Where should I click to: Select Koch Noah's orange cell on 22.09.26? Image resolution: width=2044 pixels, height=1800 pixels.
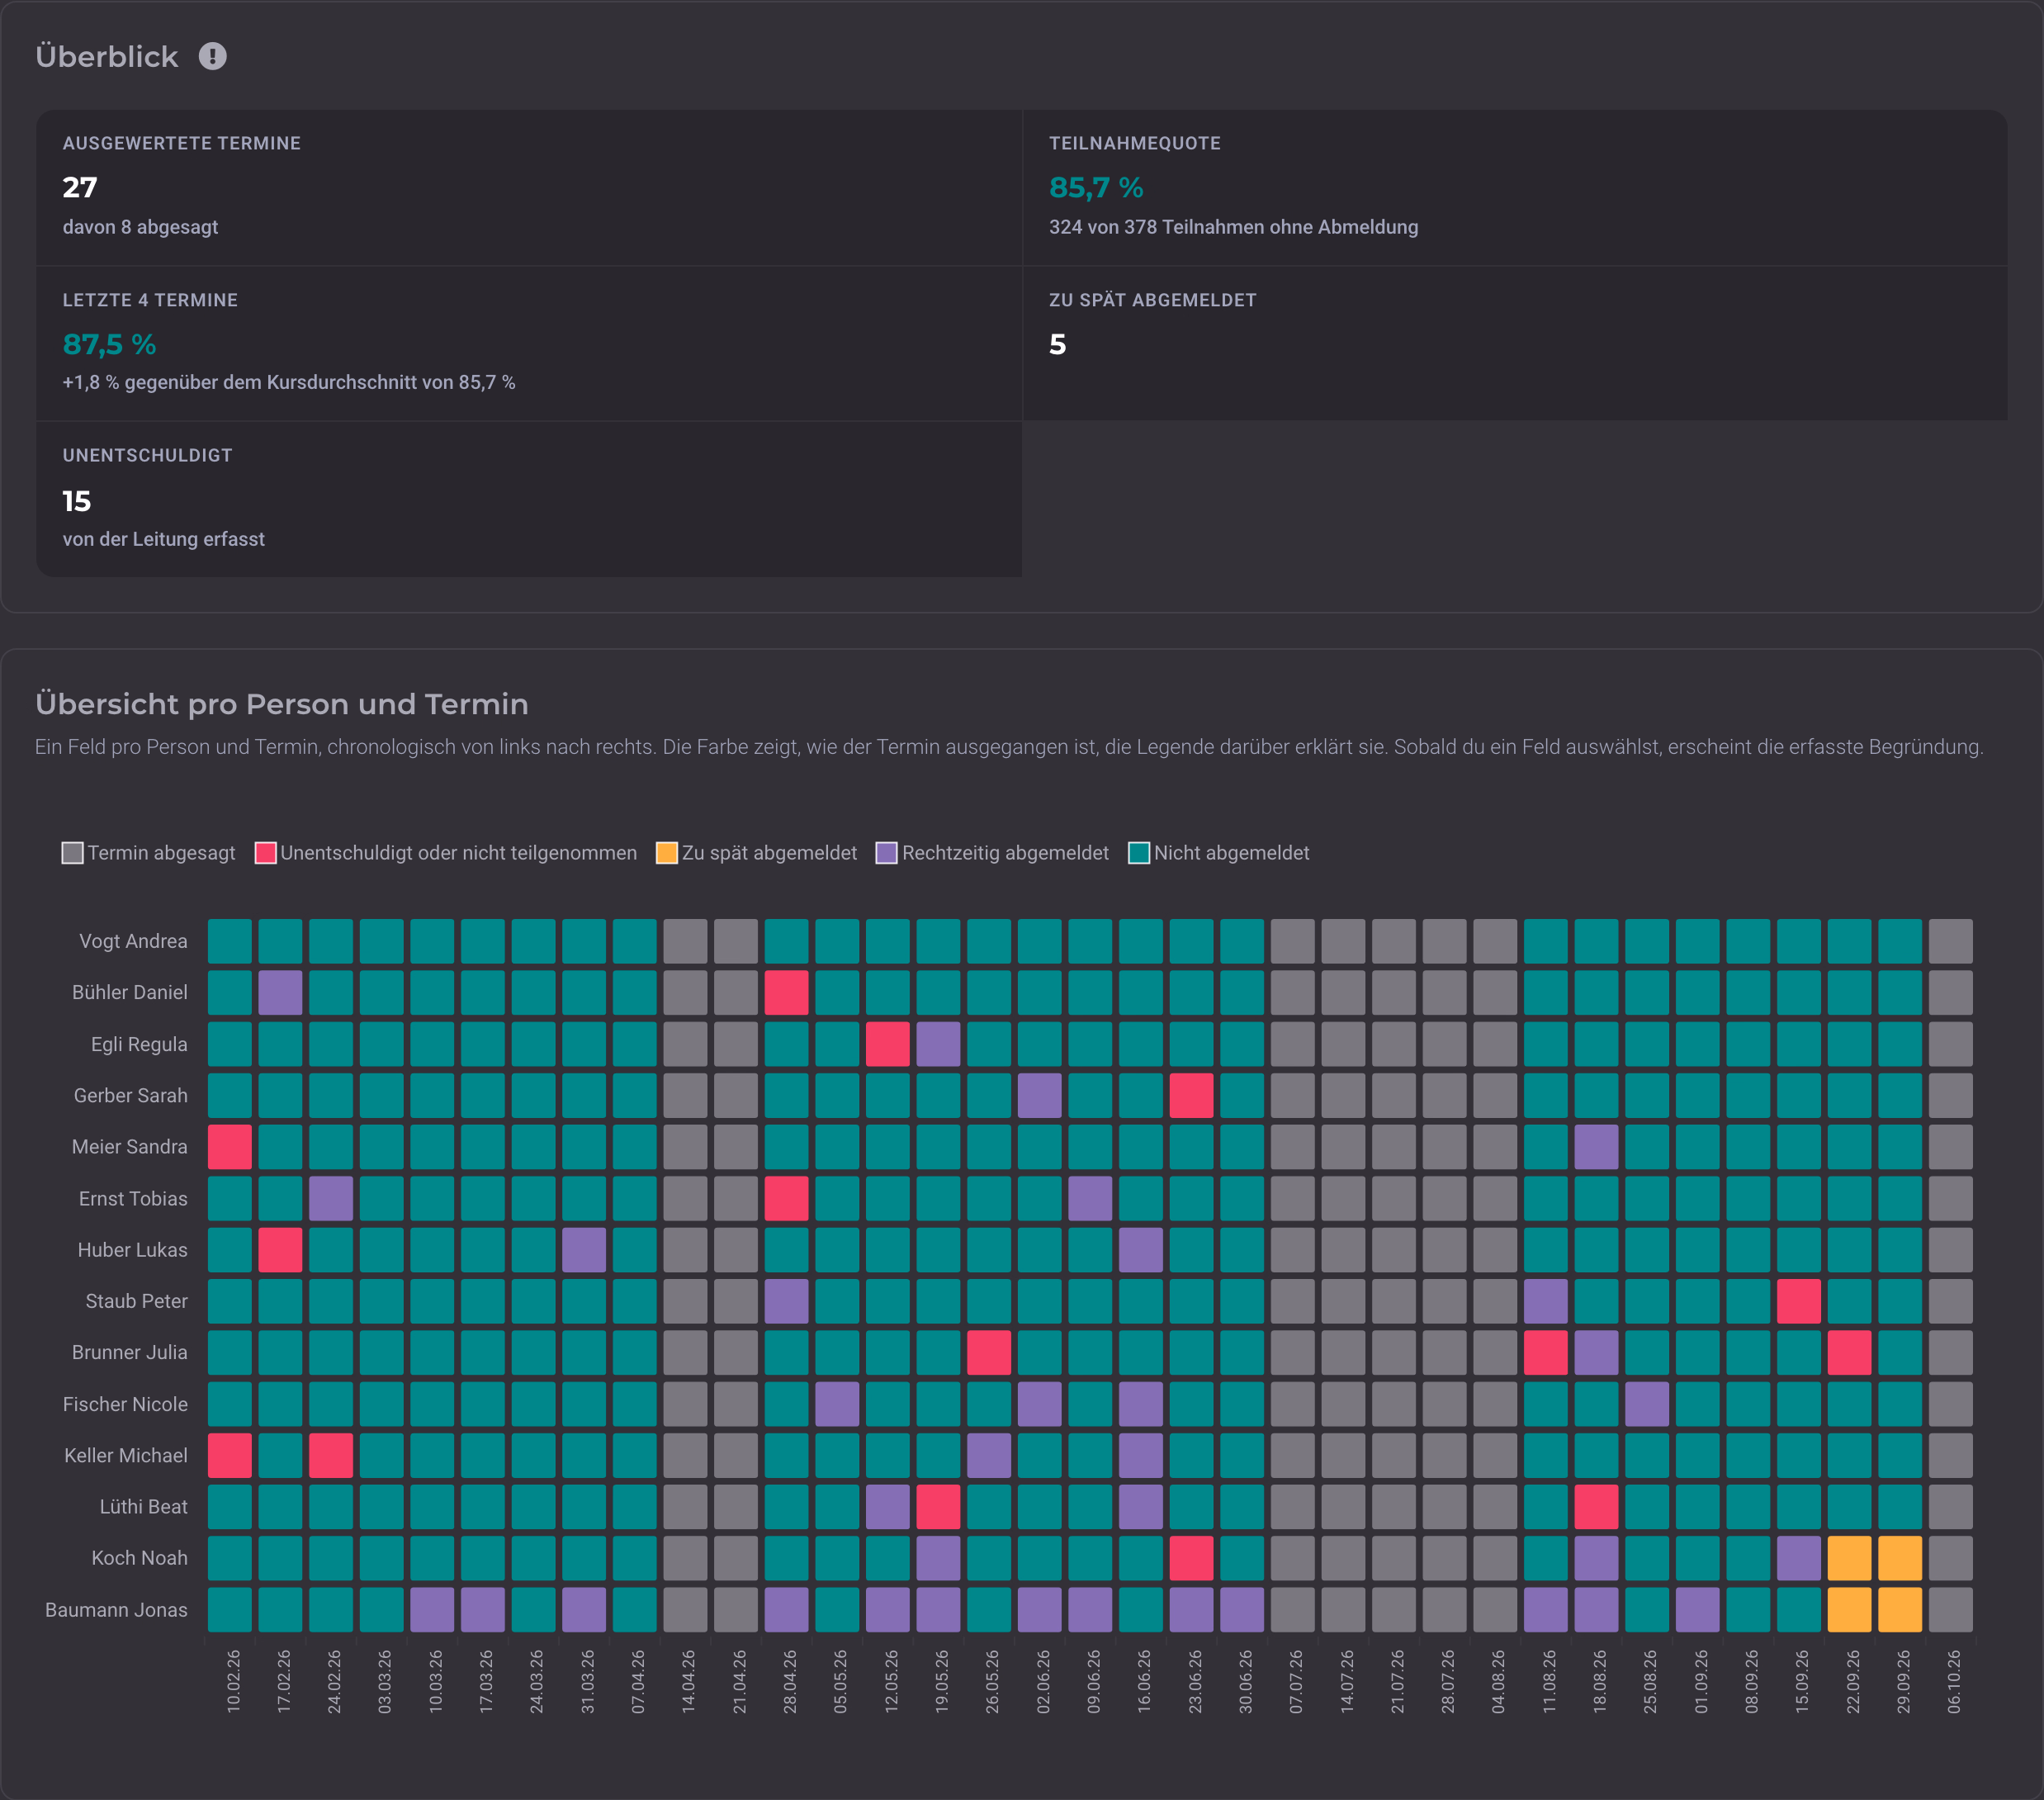pyautogui.click(x=1849, y=1558)
